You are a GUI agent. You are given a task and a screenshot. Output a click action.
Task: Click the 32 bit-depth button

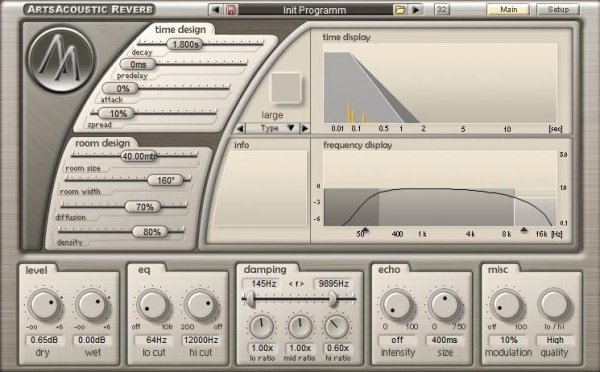(442, 9)
